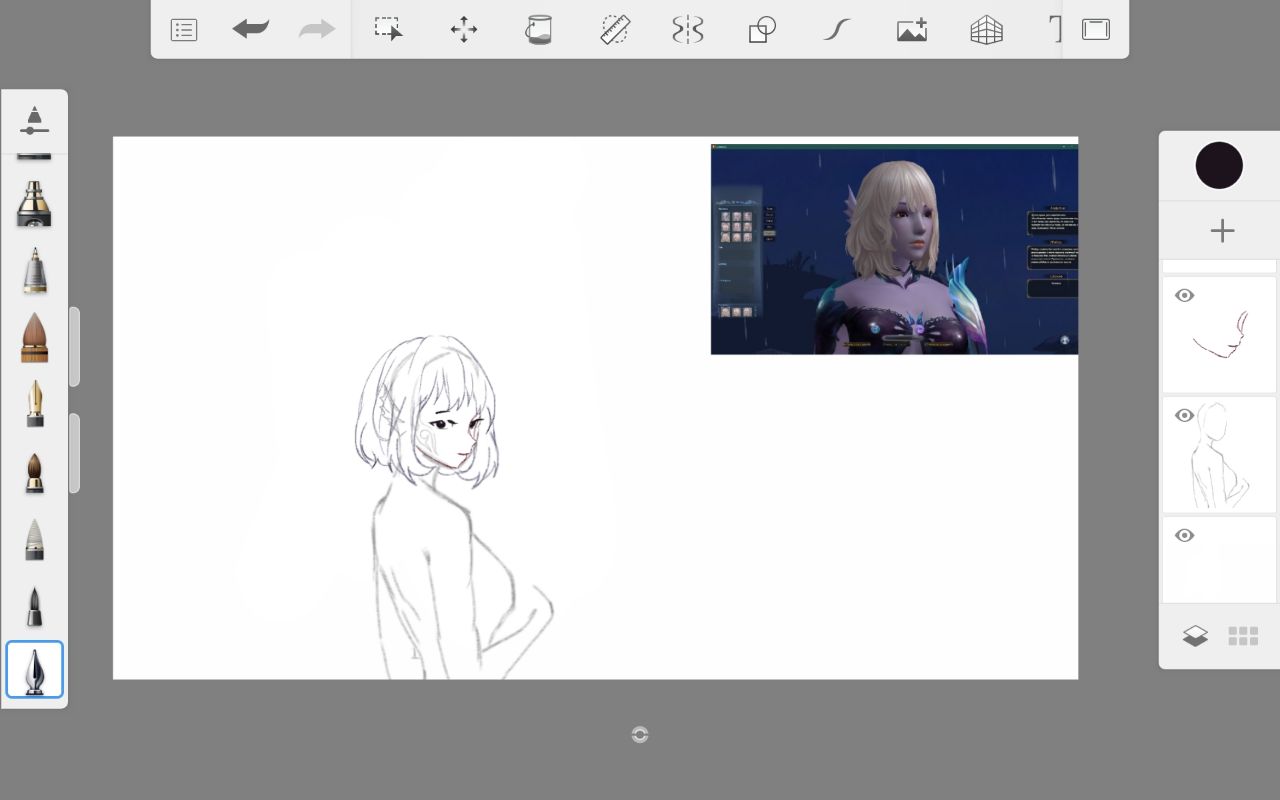Open the Ruler guides tool

(x=614, y=29)
